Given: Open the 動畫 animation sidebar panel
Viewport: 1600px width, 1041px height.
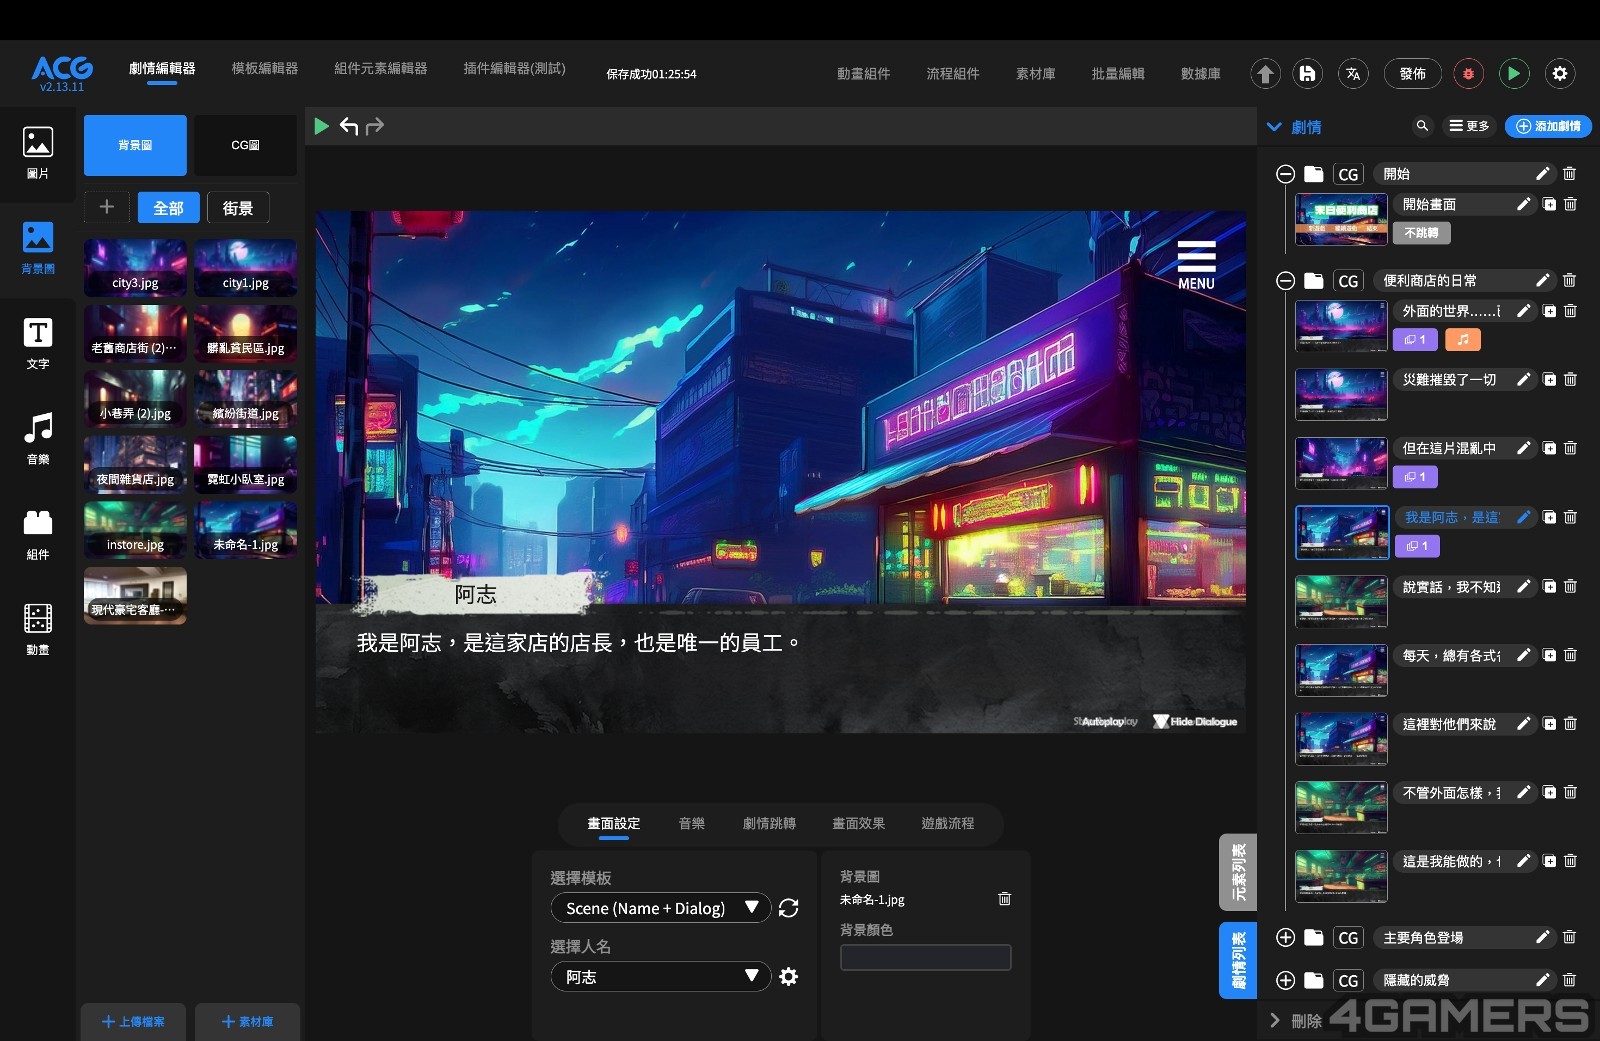Looking at the screenshot, I should (x=38, y=629).
